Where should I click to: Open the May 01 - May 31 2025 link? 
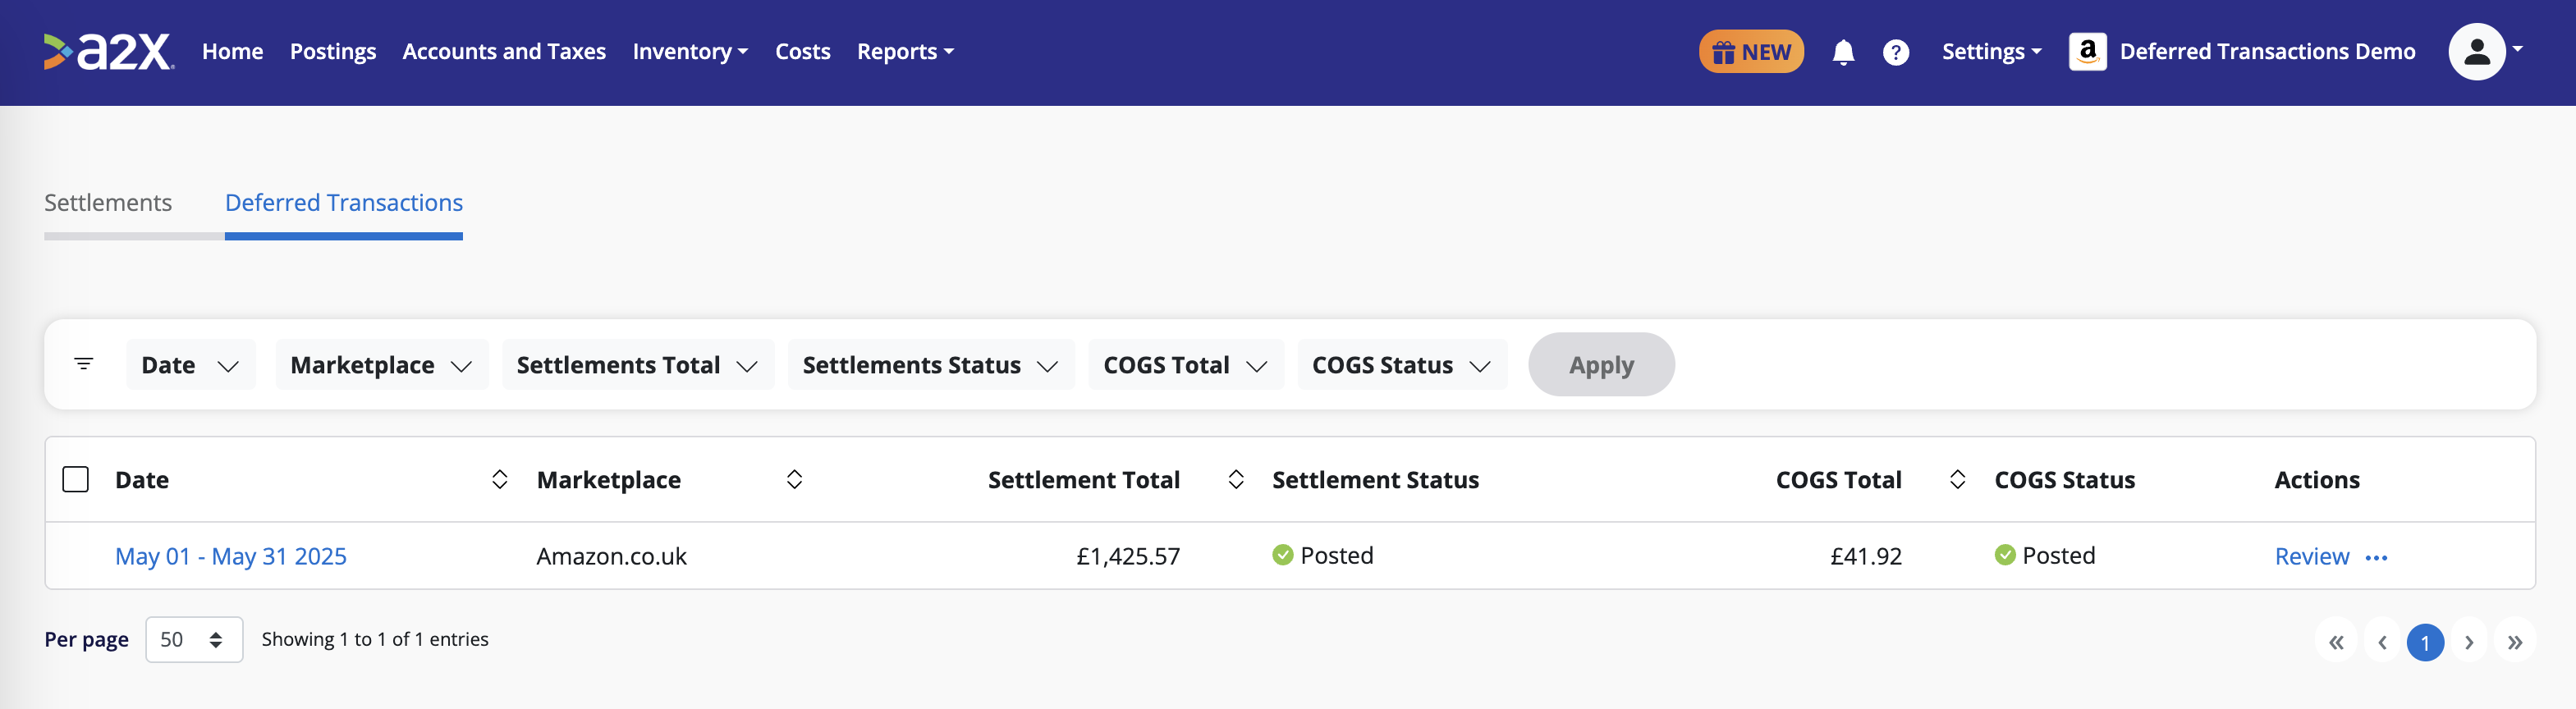pyautogui.click(x=231, y=556)
